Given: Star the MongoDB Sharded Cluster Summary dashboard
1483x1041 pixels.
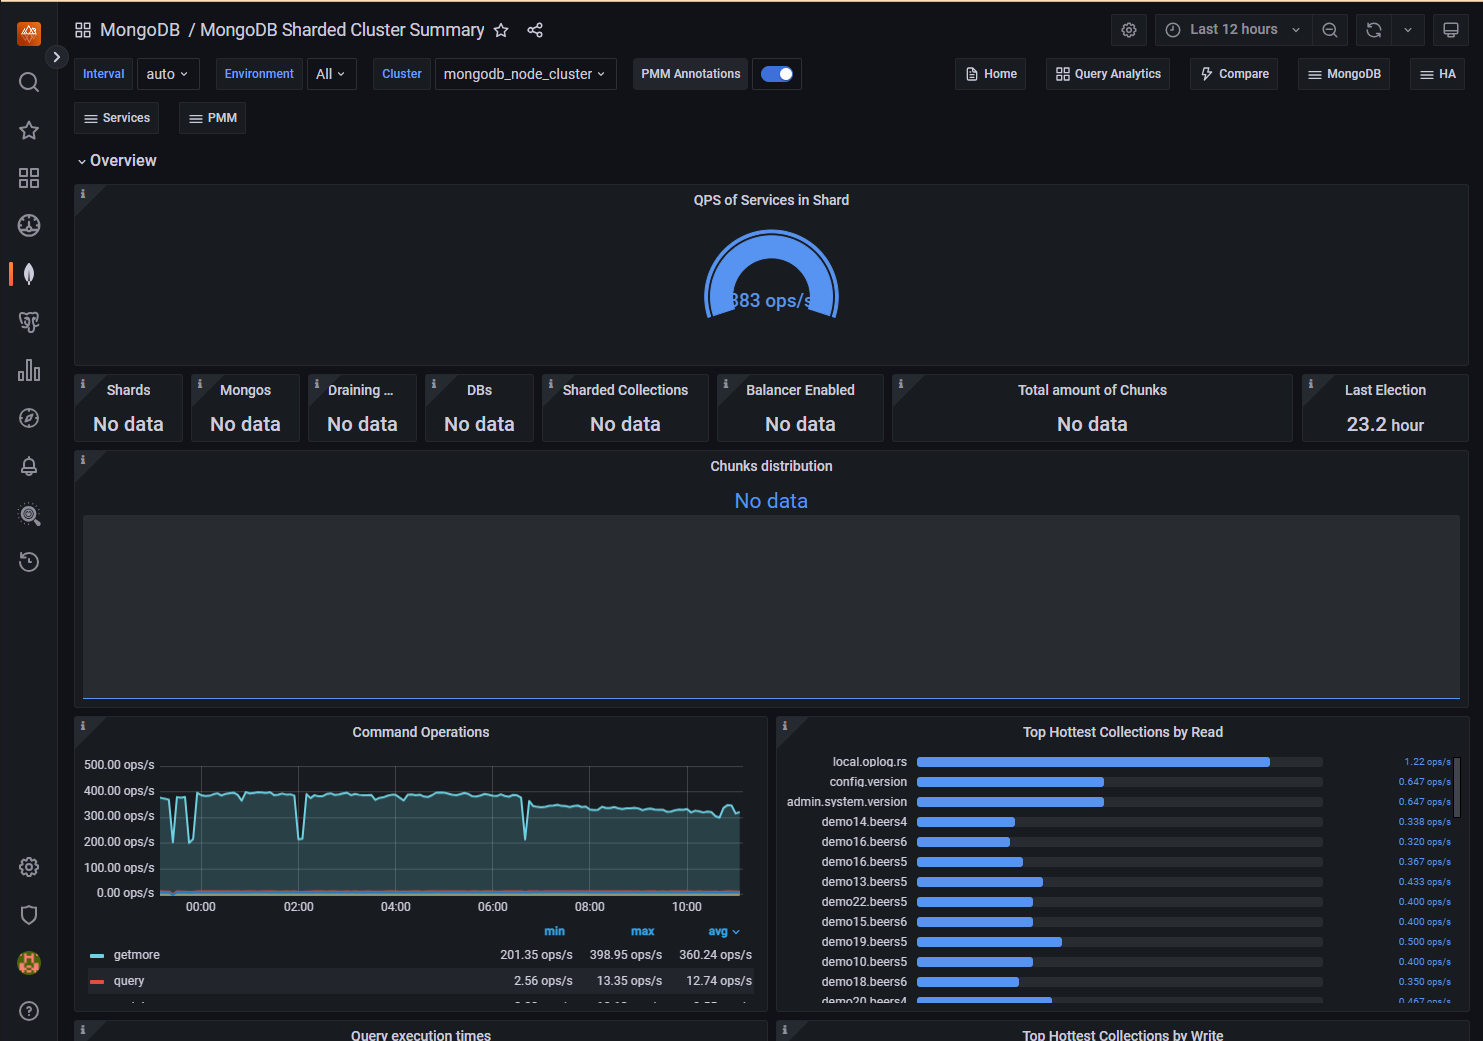Looking at the screenshot, I should (501, 30).
